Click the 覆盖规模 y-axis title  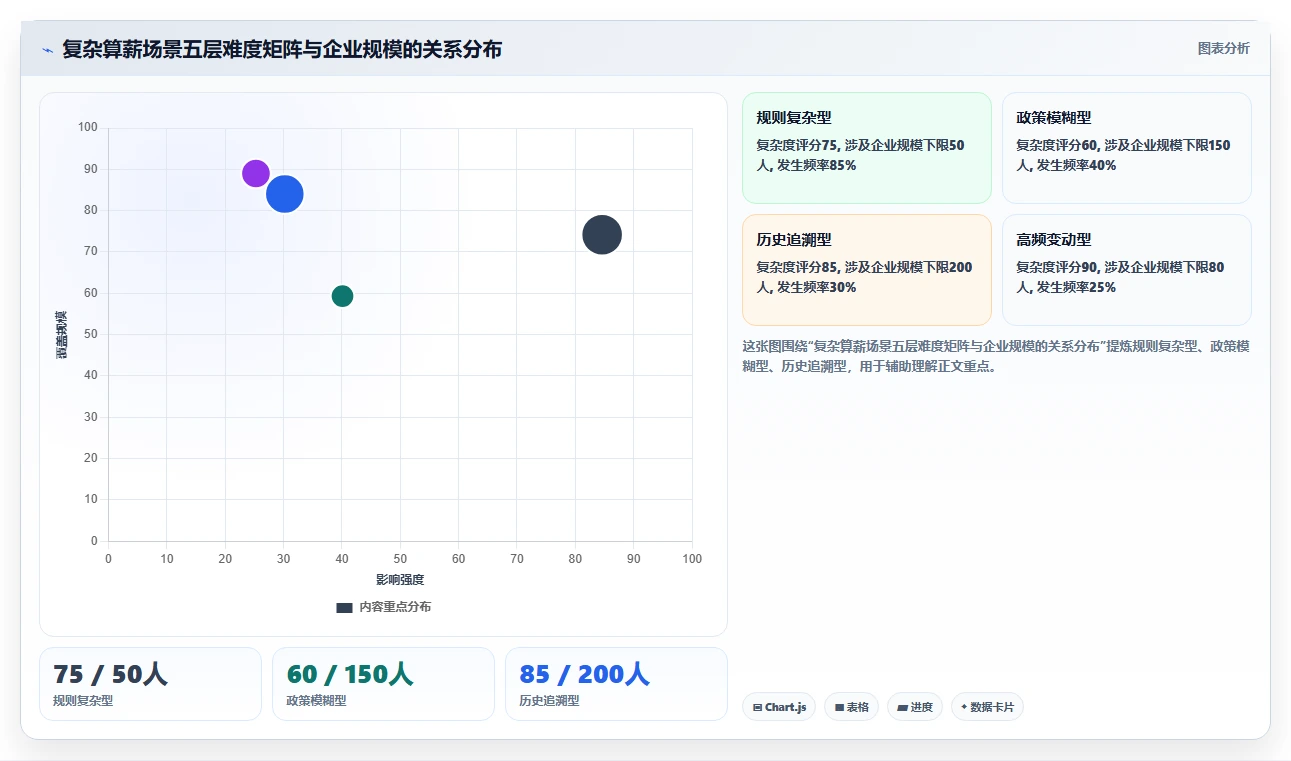(x=61, y=334)
